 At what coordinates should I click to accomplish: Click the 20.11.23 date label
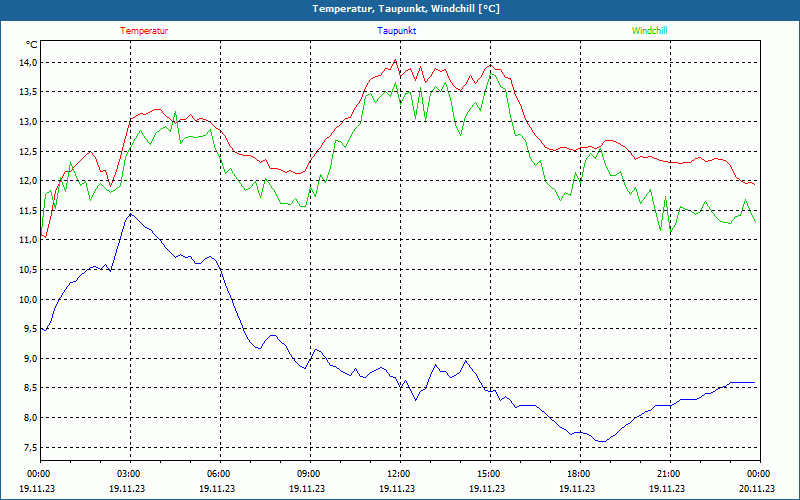[758, 488]
